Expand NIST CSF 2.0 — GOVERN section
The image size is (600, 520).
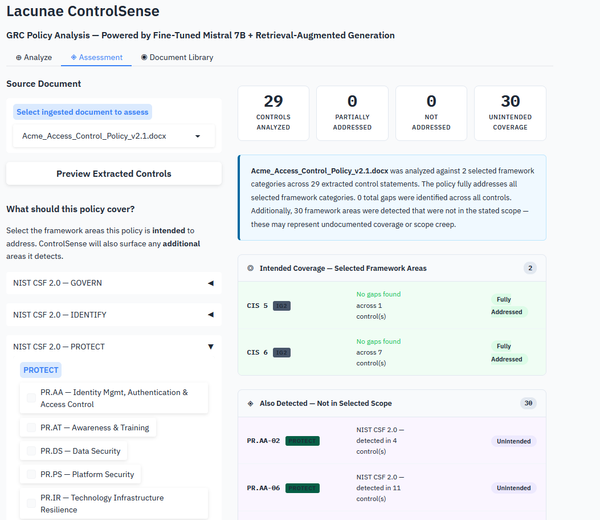coord(114,283)
